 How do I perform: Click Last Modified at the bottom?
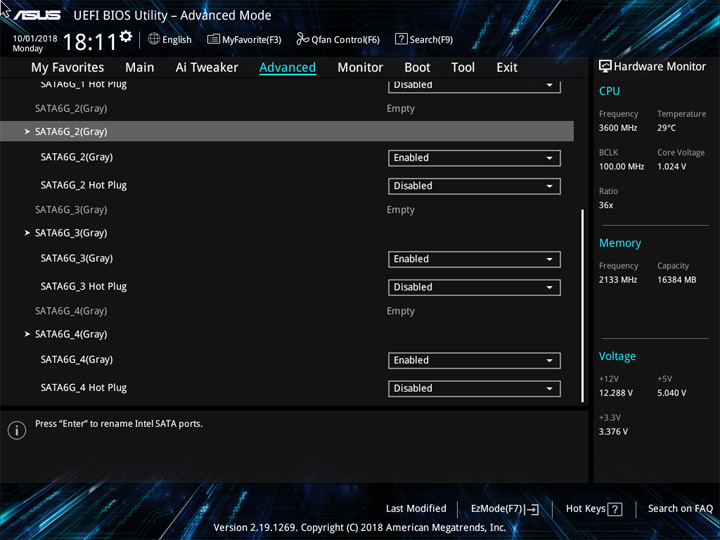coord(416,509)
